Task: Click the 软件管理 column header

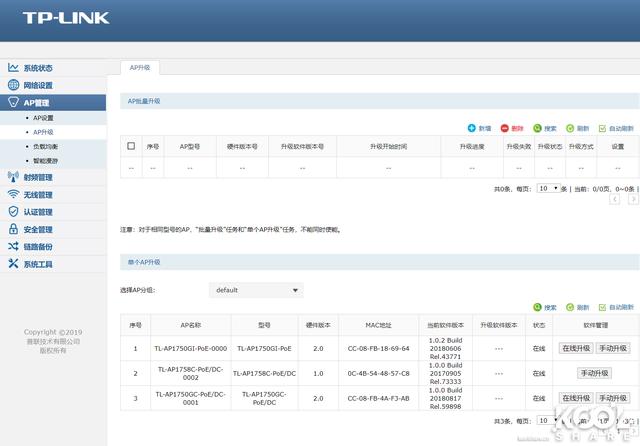Action: 596,325
